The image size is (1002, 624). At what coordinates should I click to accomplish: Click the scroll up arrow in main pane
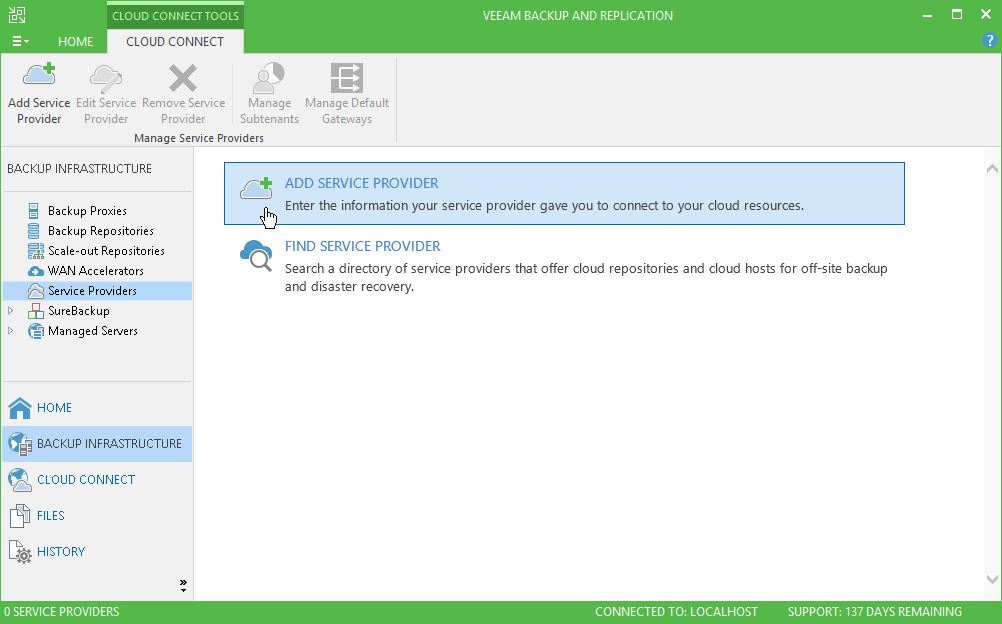[x=992, y=169]
